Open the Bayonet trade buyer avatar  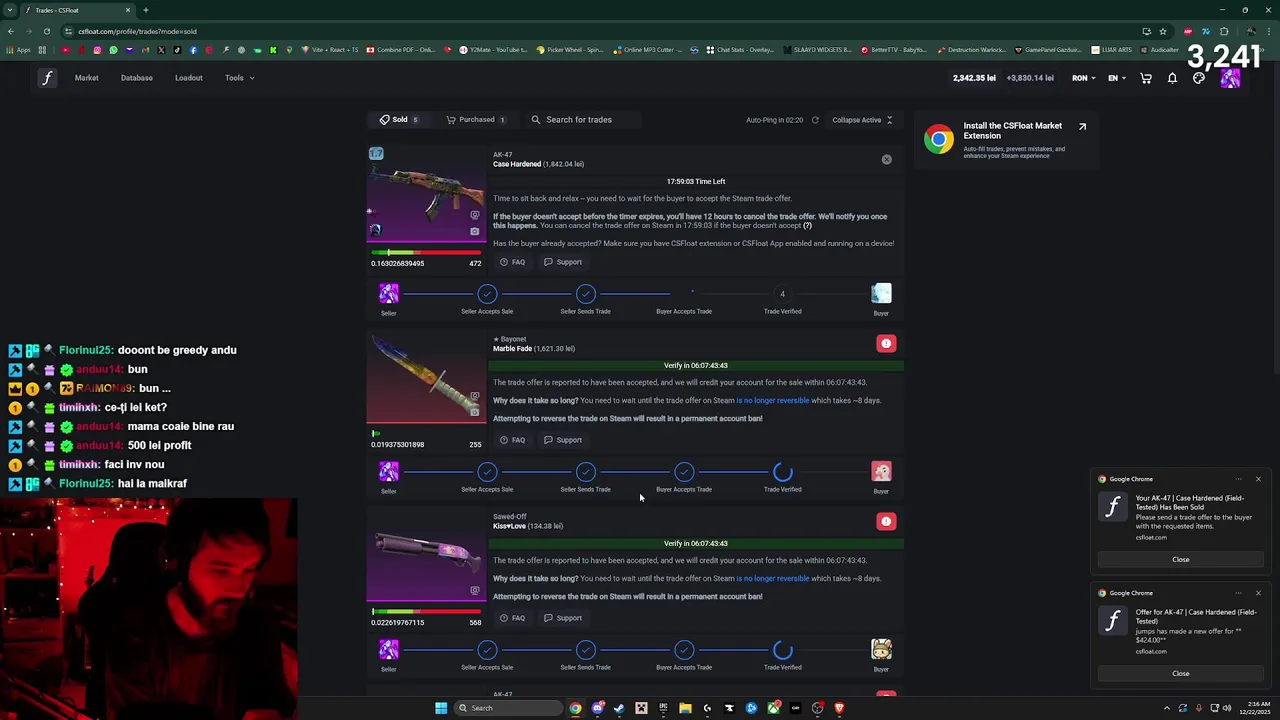pyautogui.click(x=881, y=471)
